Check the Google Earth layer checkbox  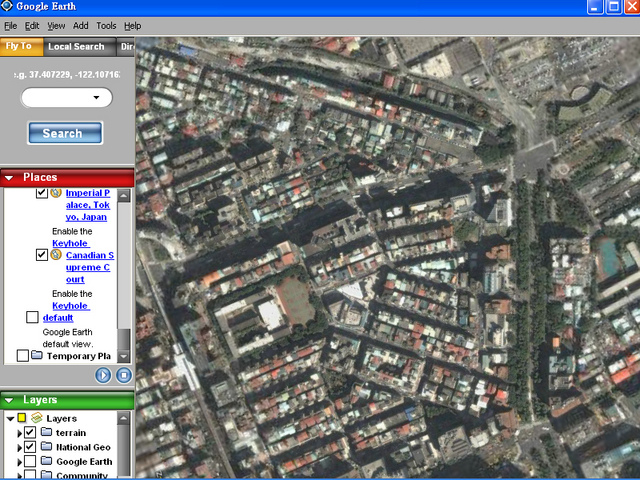click(30, 461)
